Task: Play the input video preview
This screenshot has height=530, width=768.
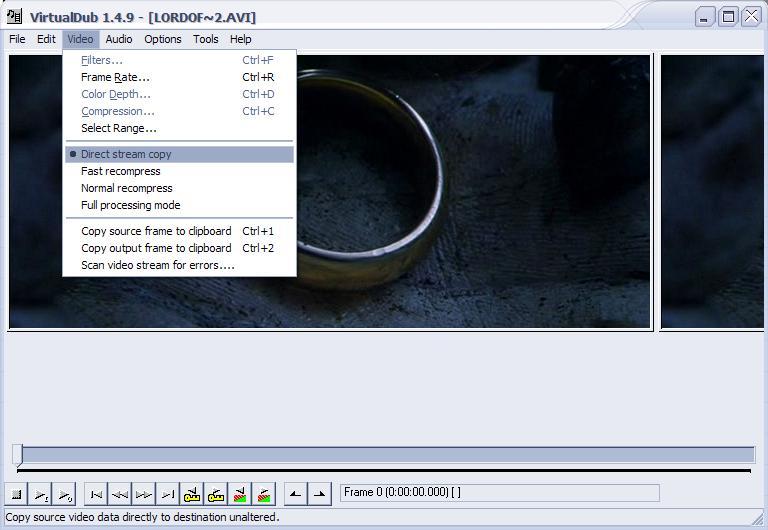Action: tap(41, 494)
